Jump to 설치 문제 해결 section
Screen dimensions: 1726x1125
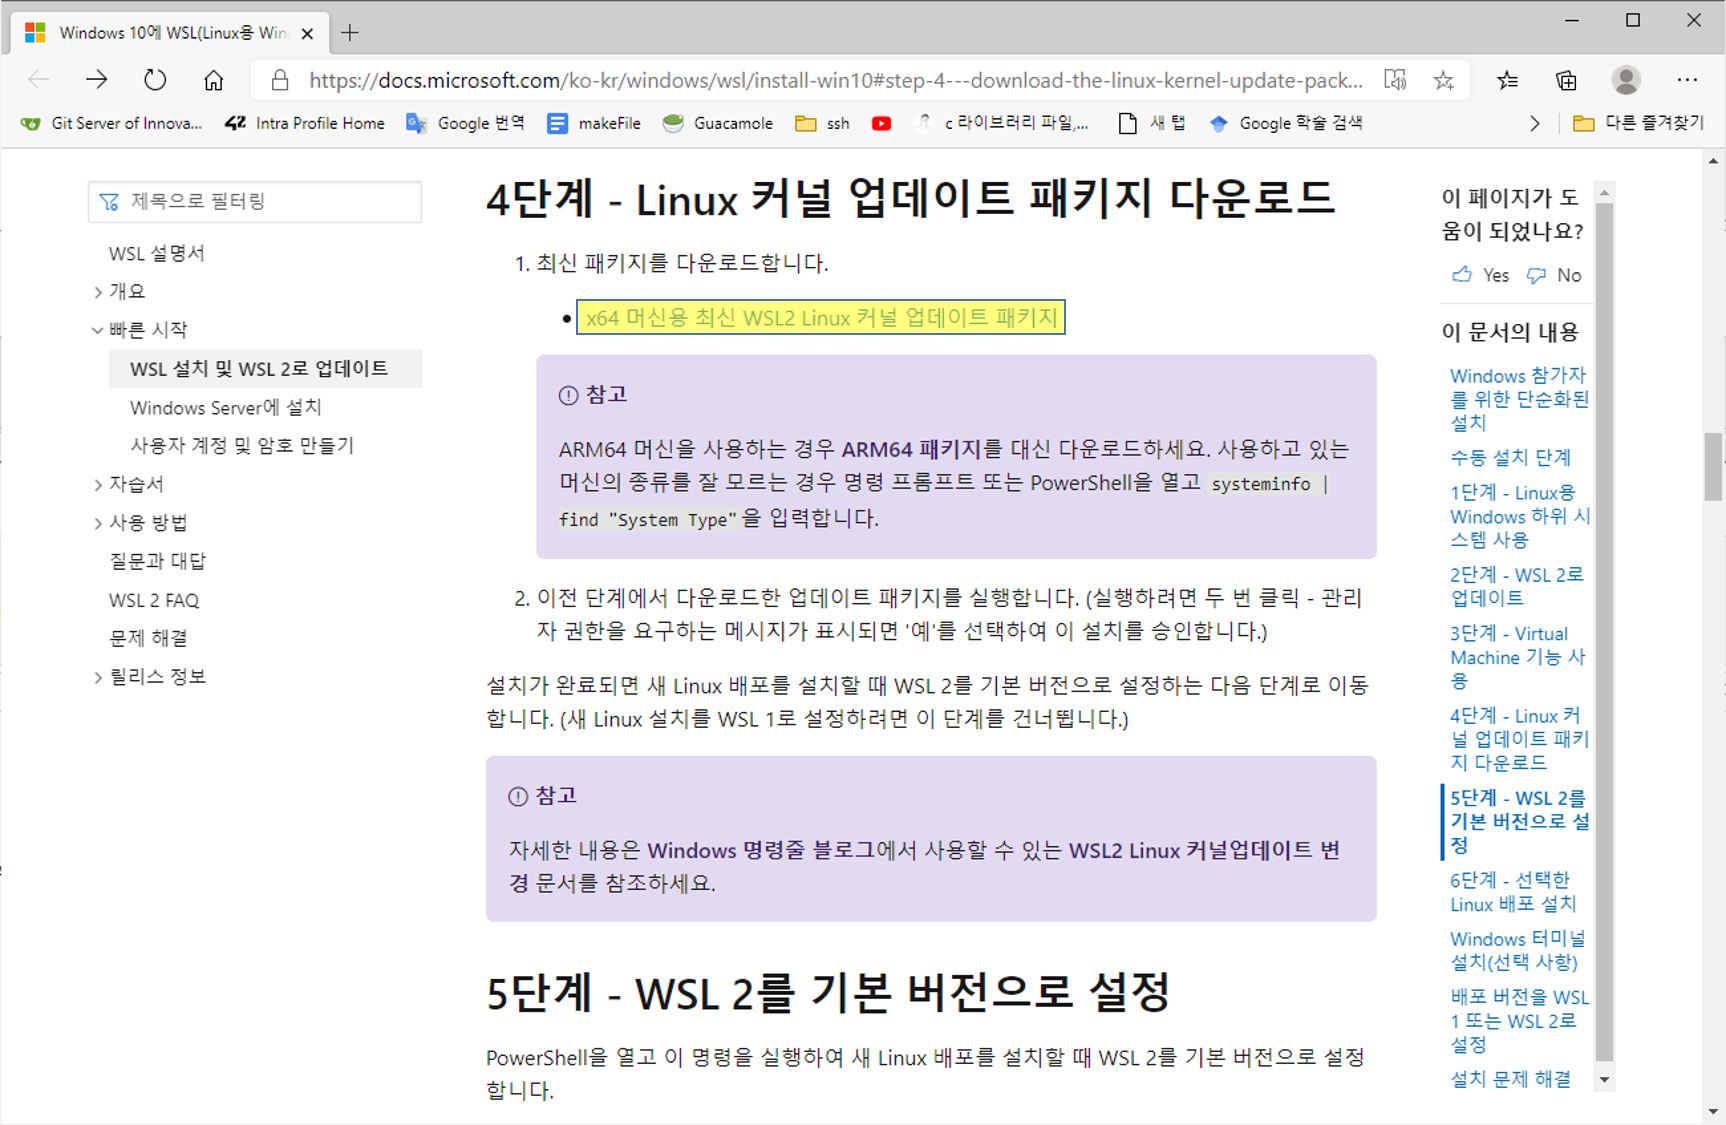(1510, 1078)
